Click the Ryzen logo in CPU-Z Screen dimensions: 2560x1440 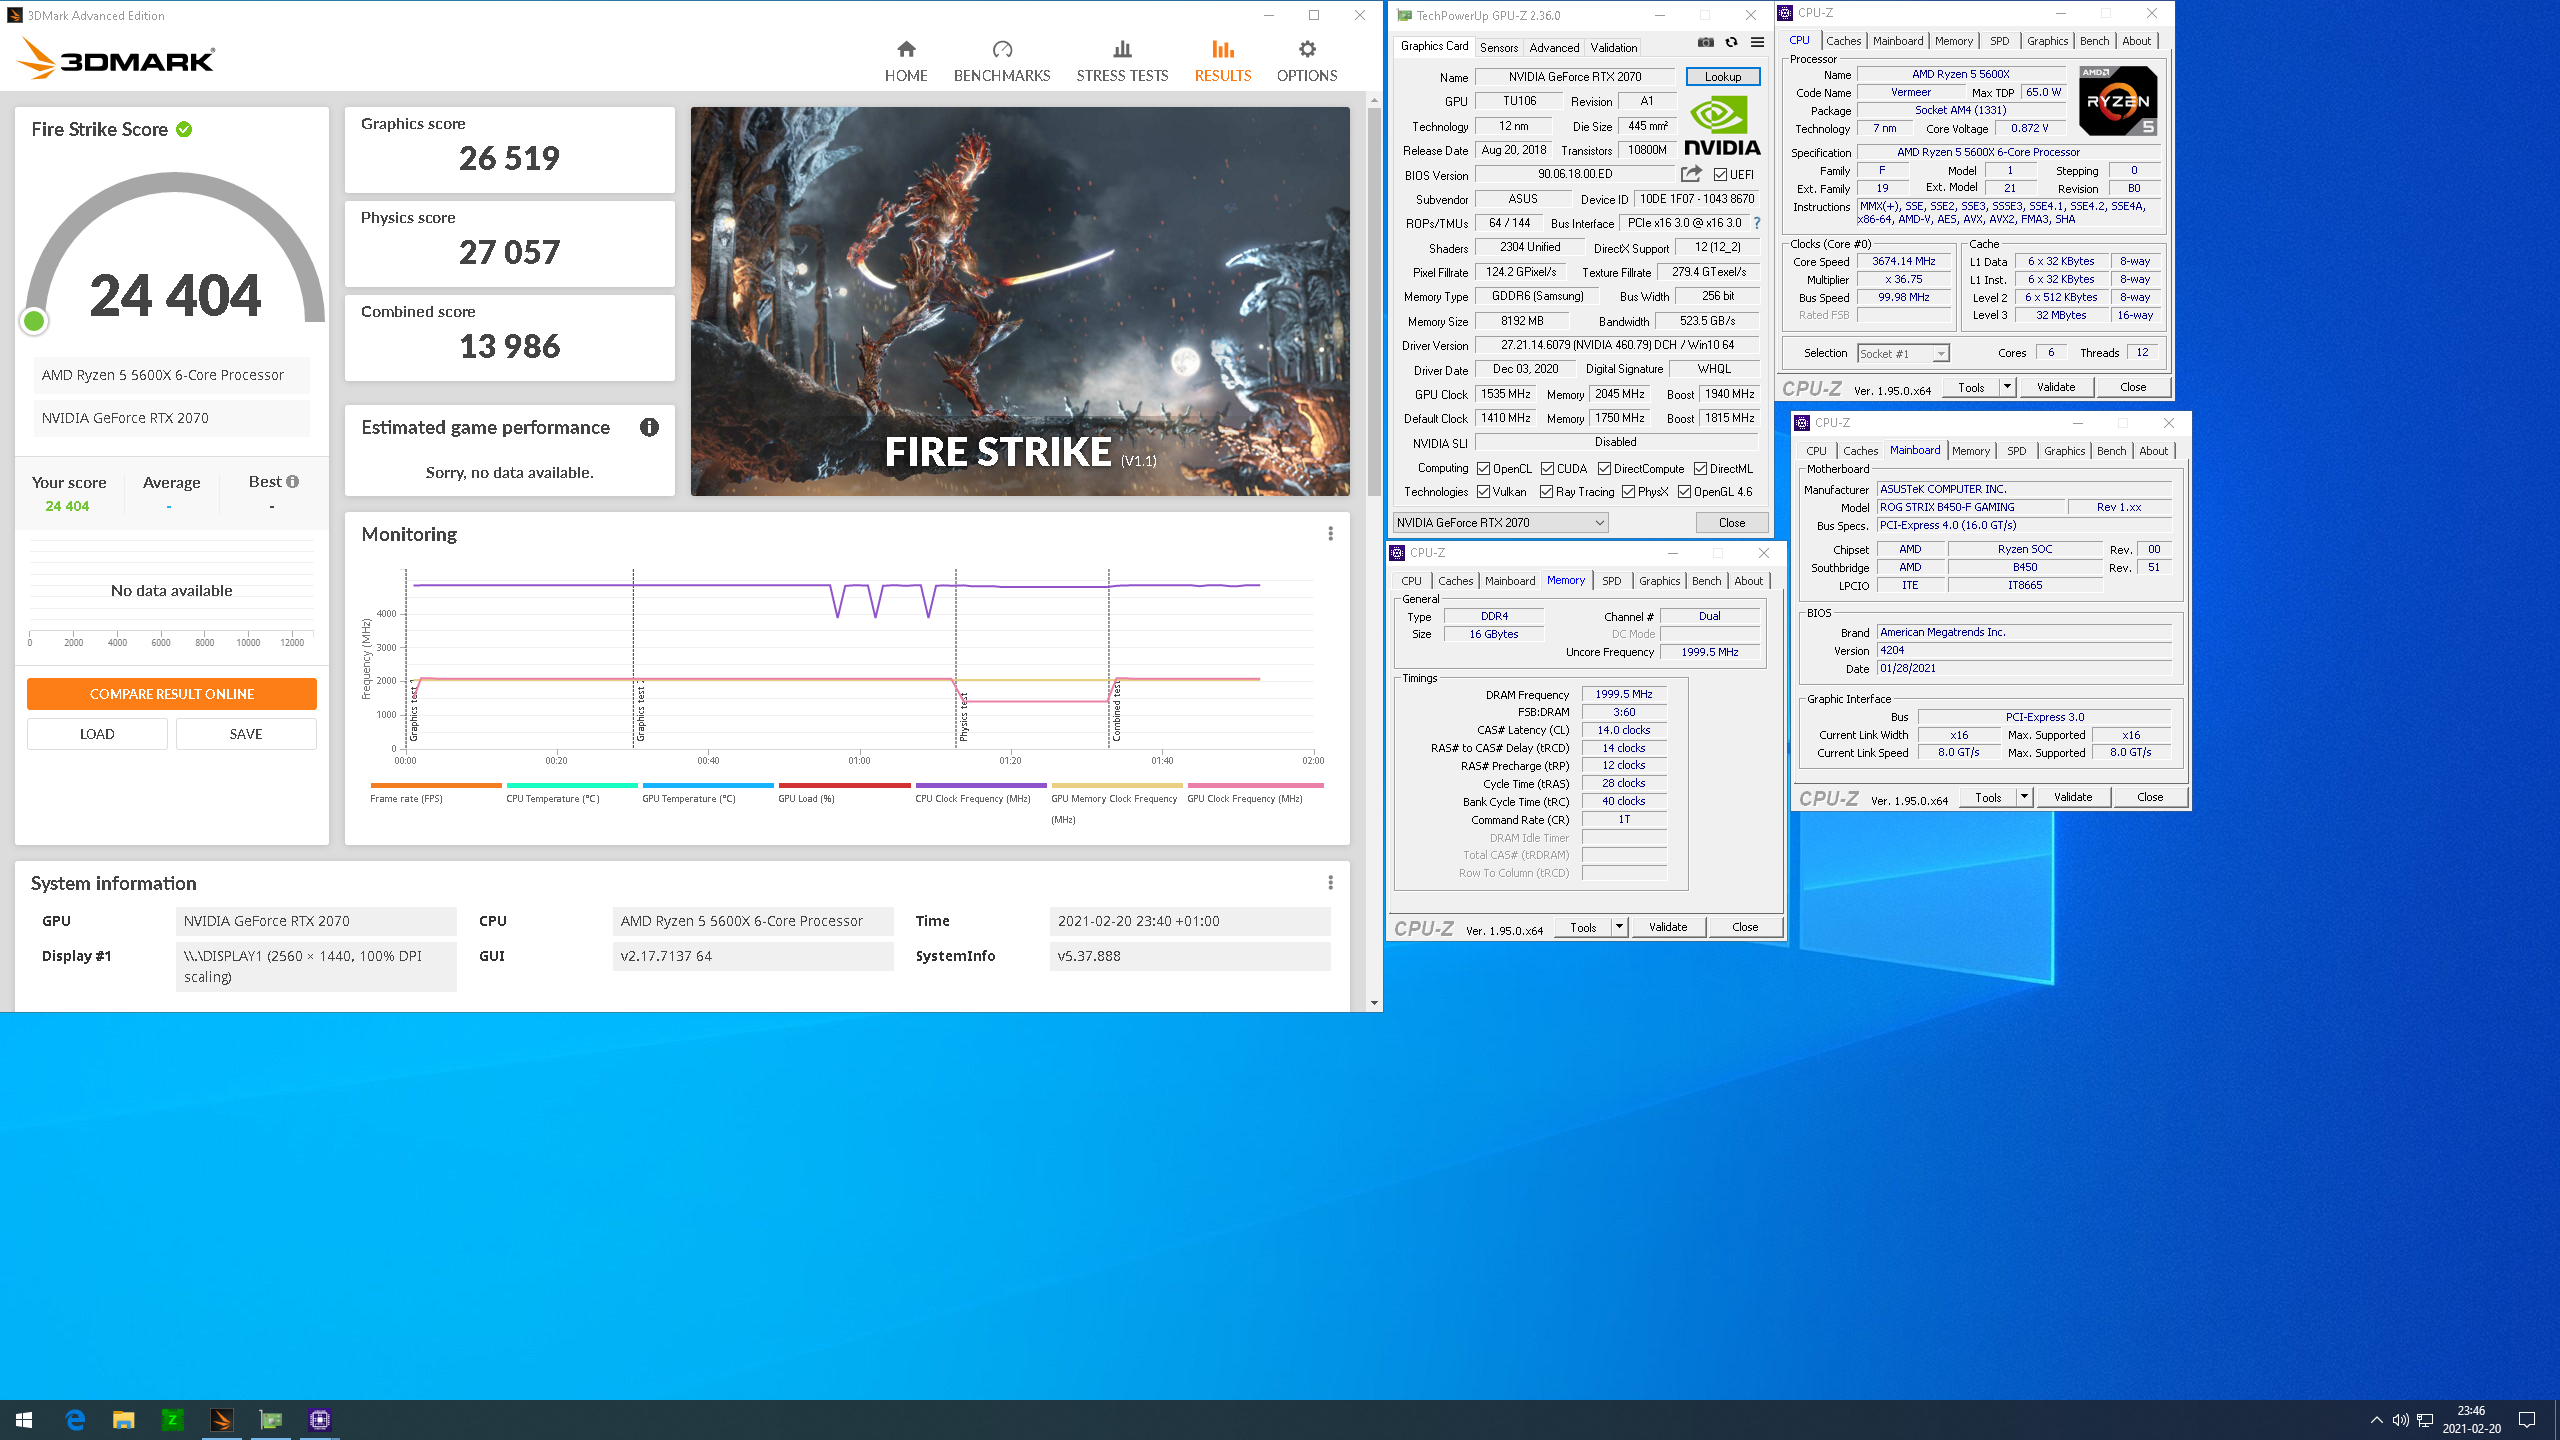2118,101
